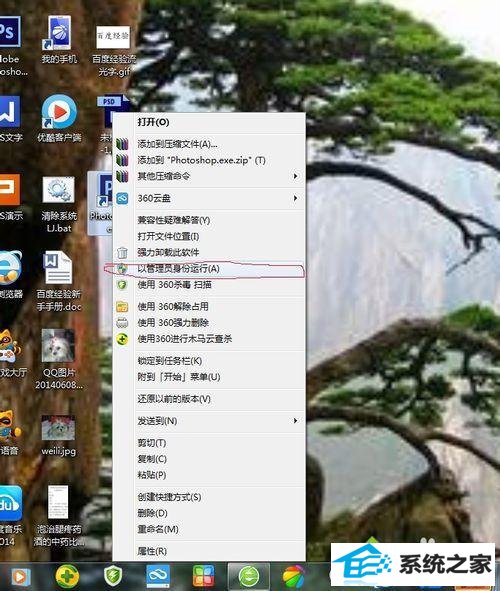This screenshot has width=500, height=591.
Task: Expand the 发送到(N) submenu arrow
Action: (x=296, y=421)
